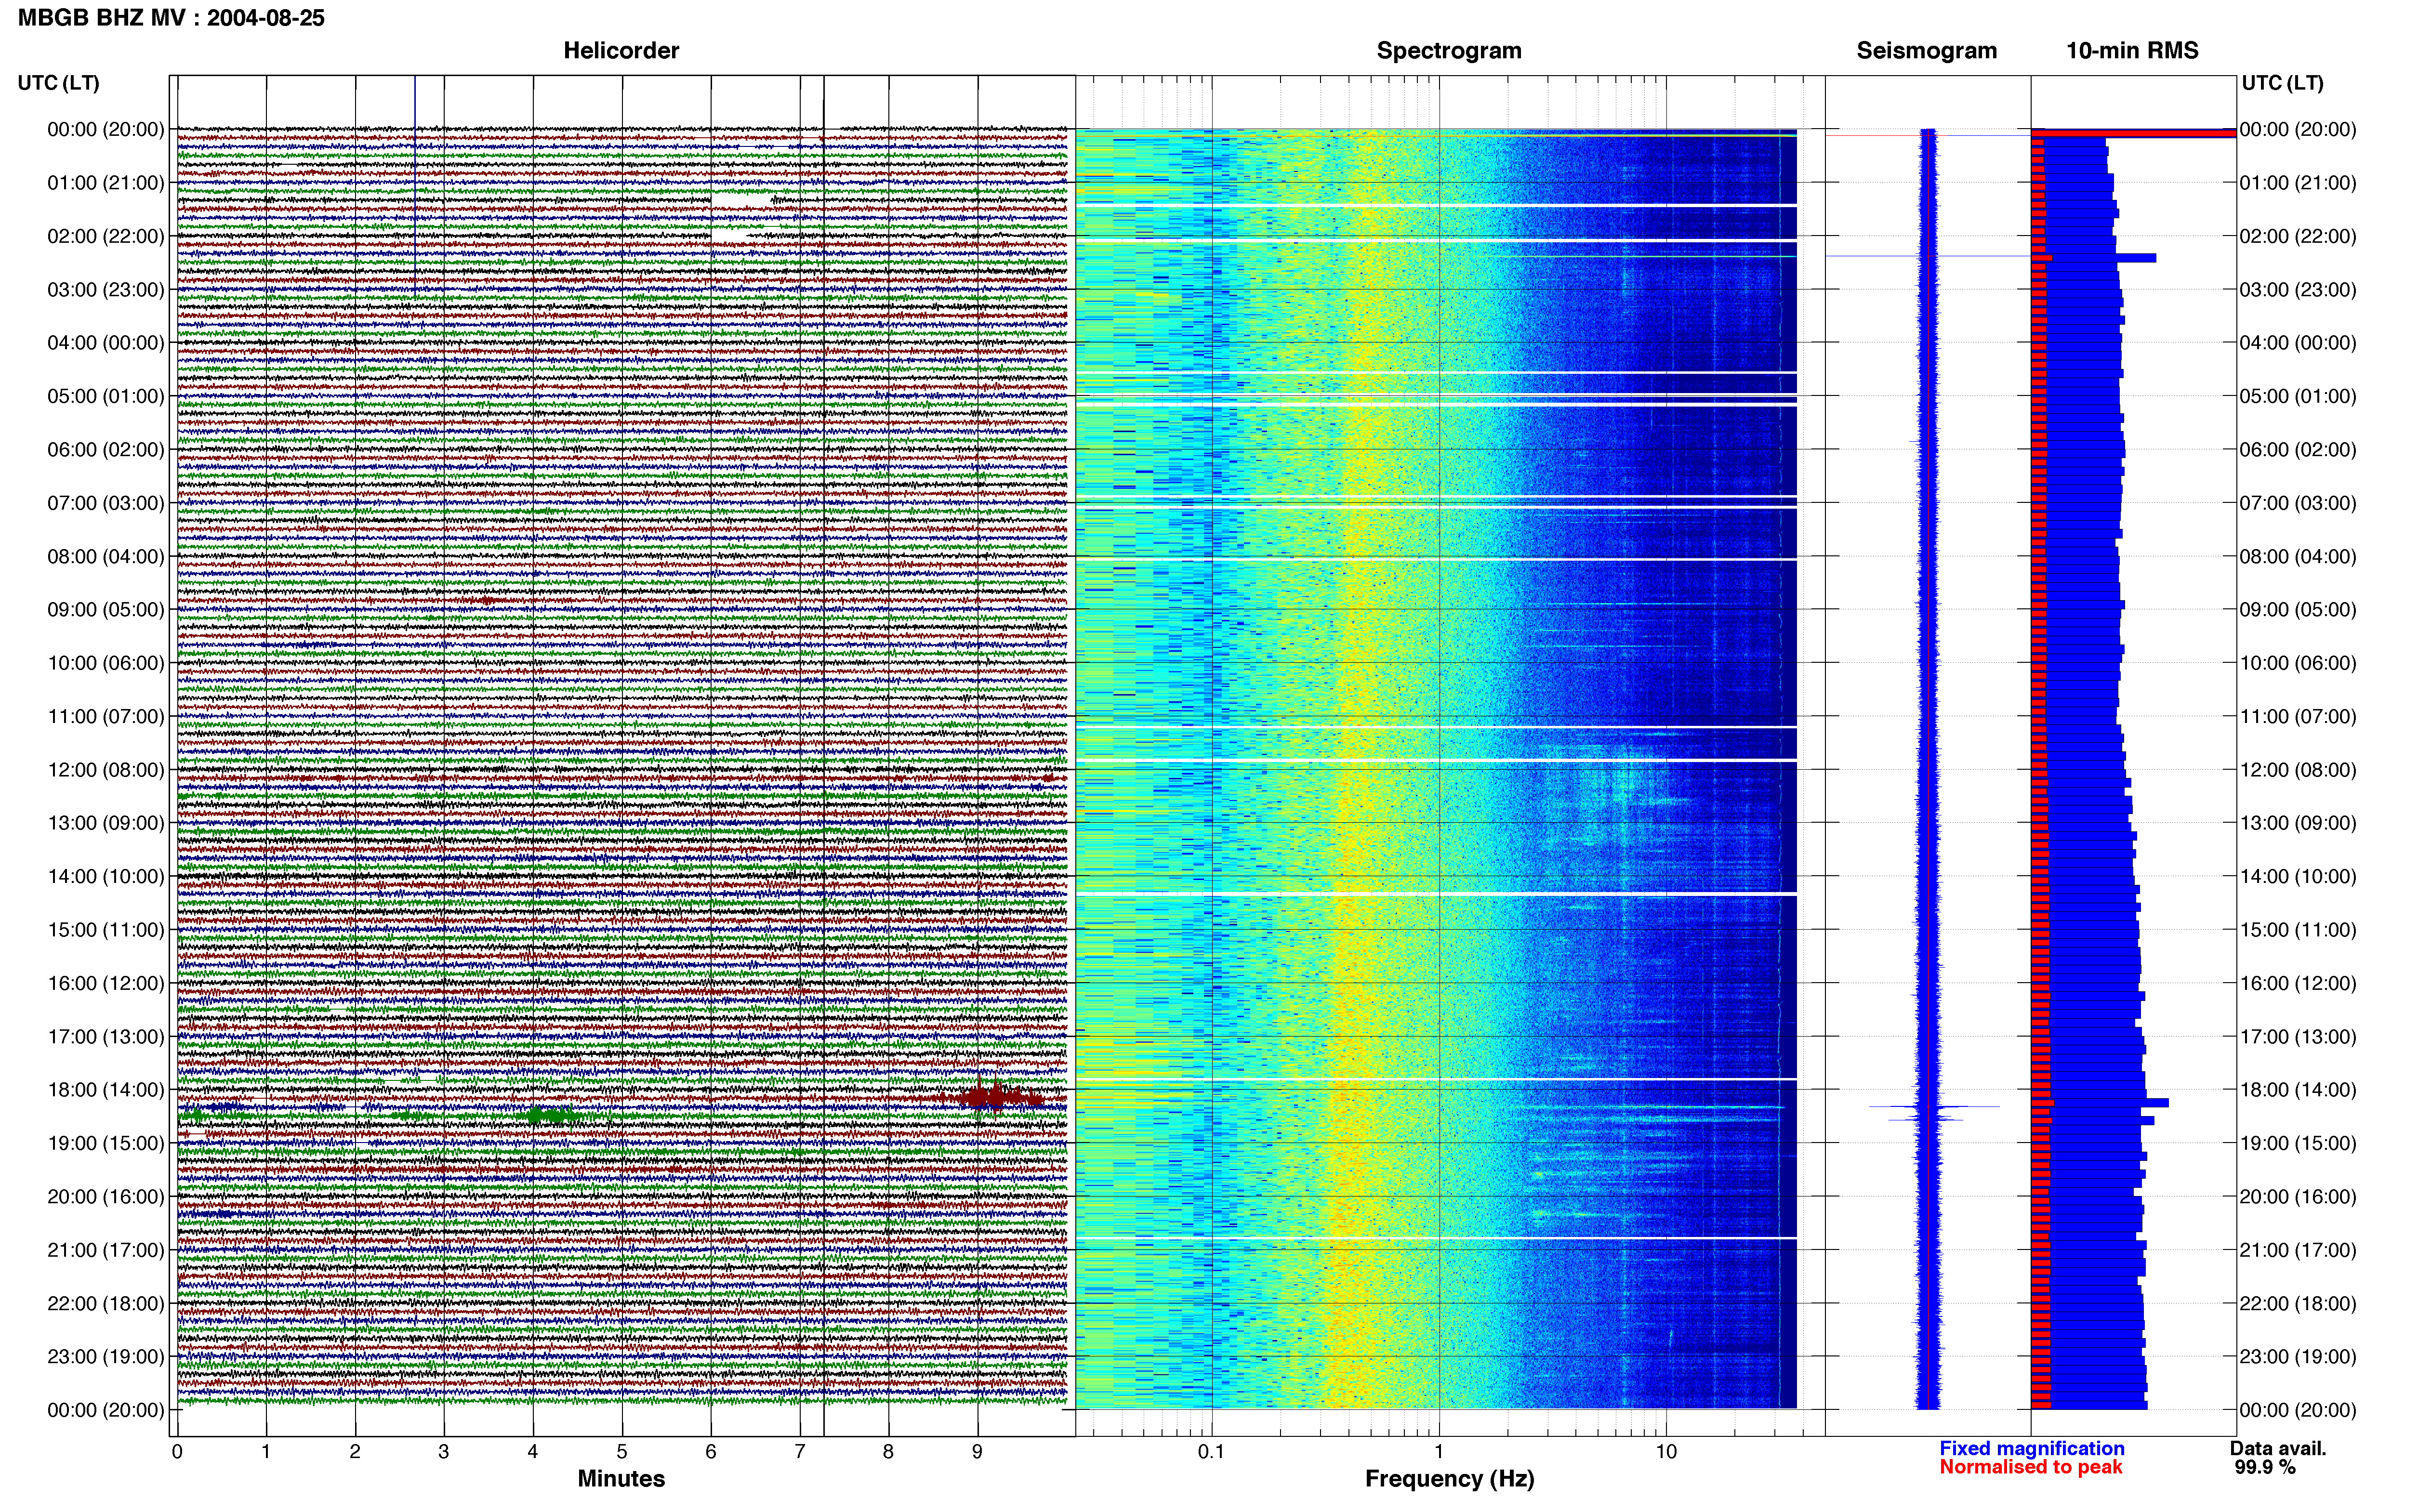Select the '99.9 %' availability value

(x=2265, y=1467)
